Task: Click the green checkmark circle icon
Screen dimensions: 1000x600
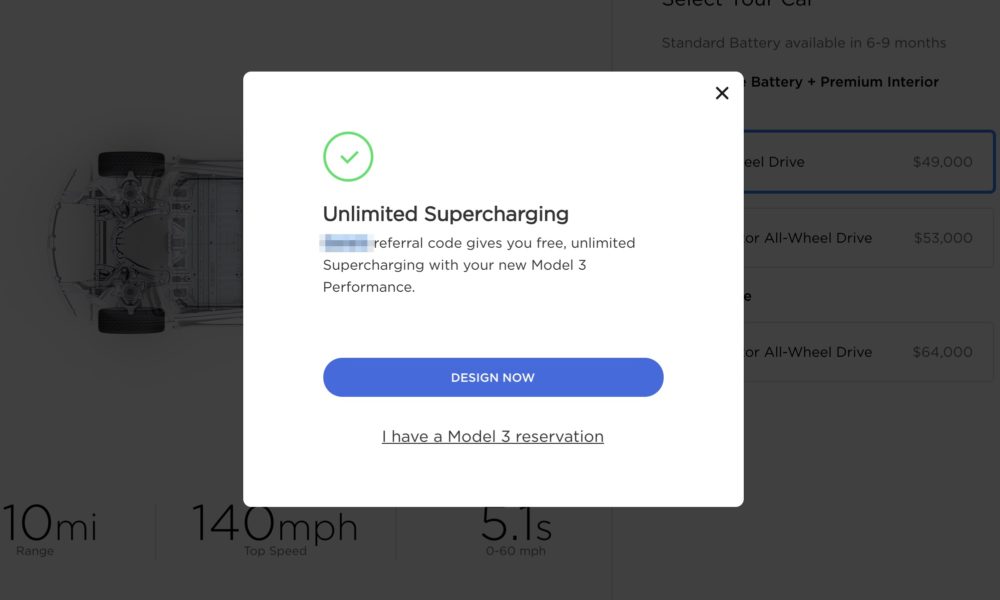Action: tap(348, 156)
